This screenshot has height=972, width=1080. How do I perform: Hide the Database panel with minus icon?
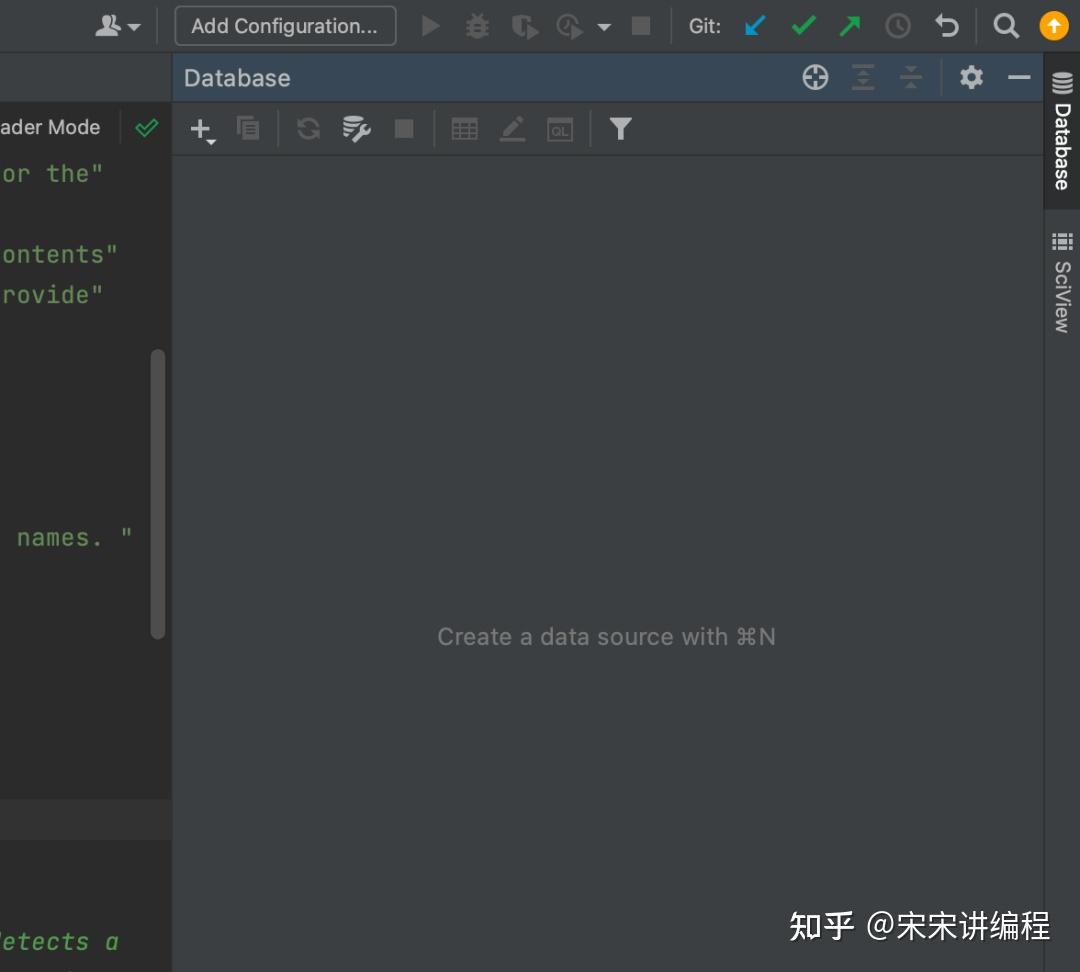tap(1019, 77)
